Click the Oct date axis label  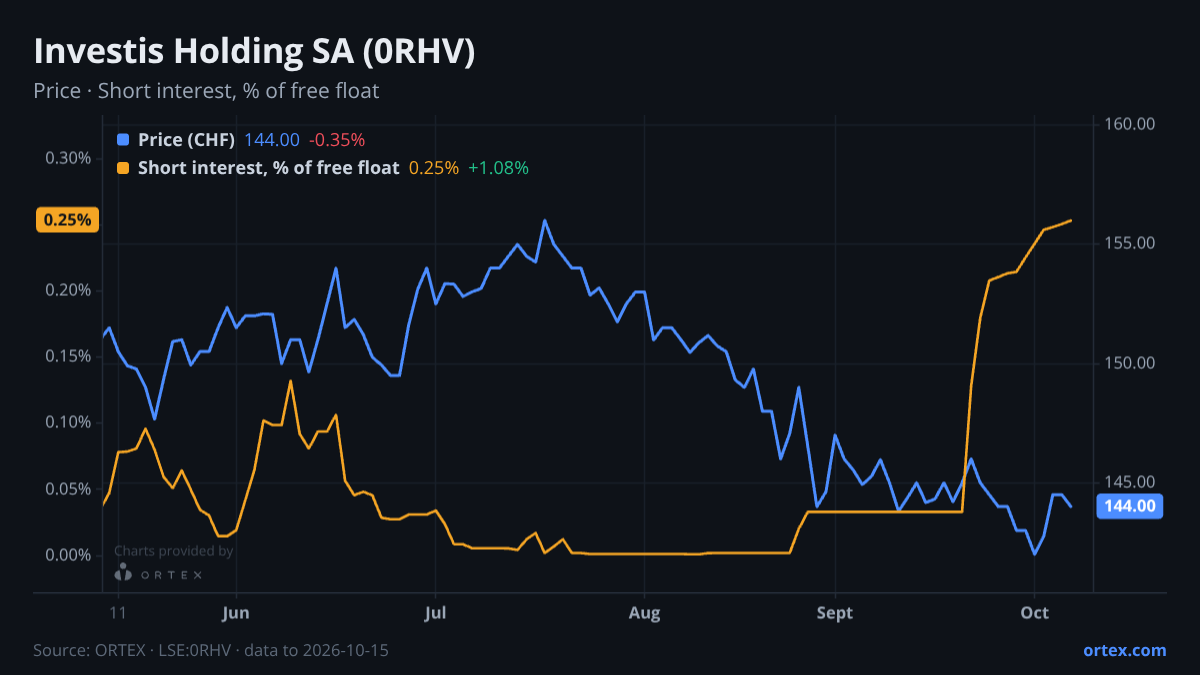pos(1034,613)
